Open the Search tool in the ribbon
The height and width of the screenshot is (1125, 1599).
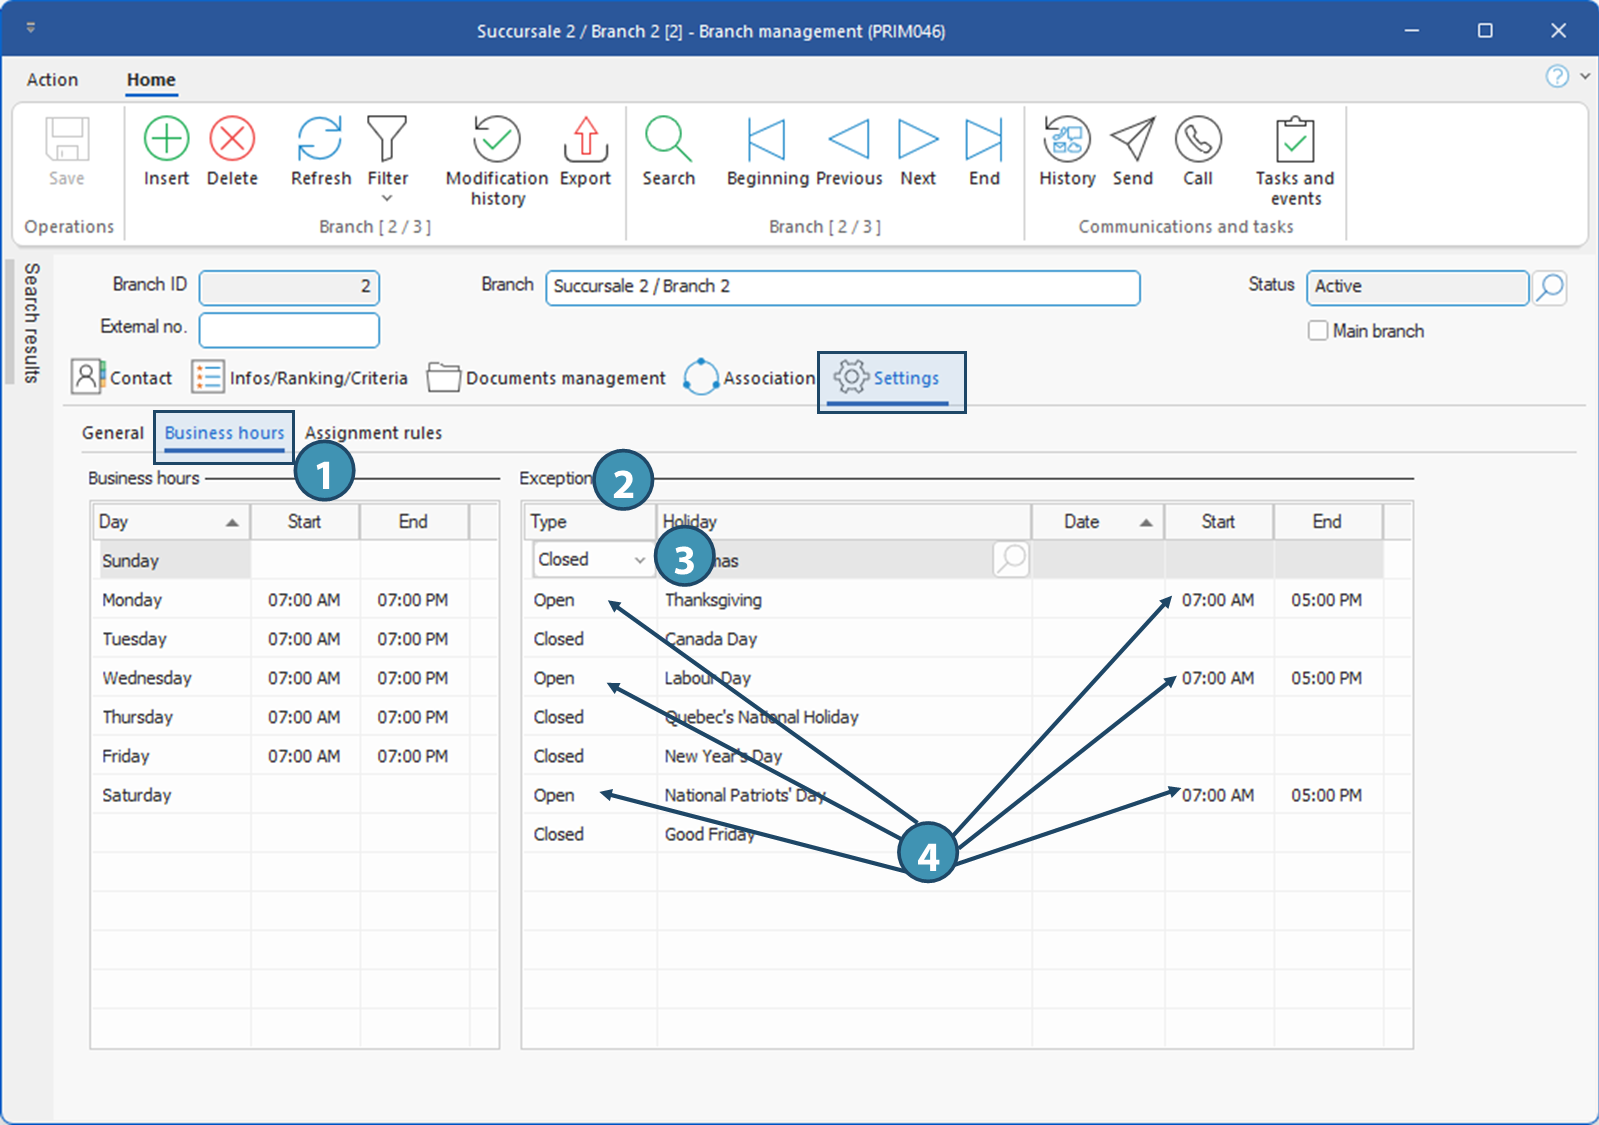(x=668, y=140)
